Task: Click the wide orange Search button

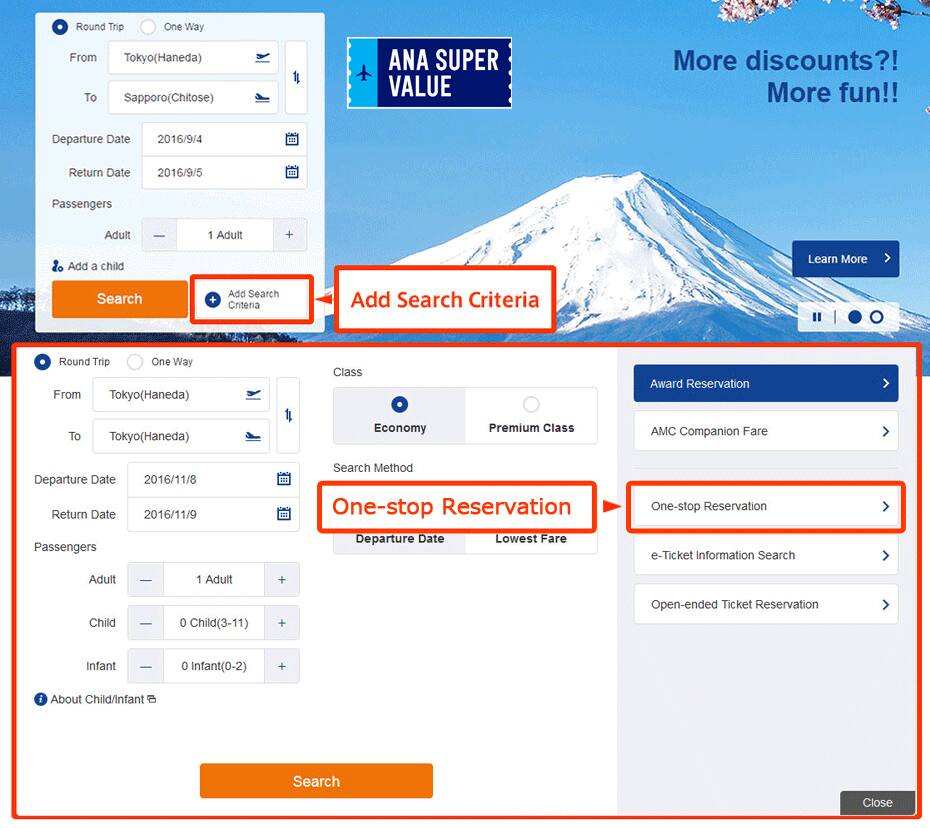Action: (x=316, y=781)
